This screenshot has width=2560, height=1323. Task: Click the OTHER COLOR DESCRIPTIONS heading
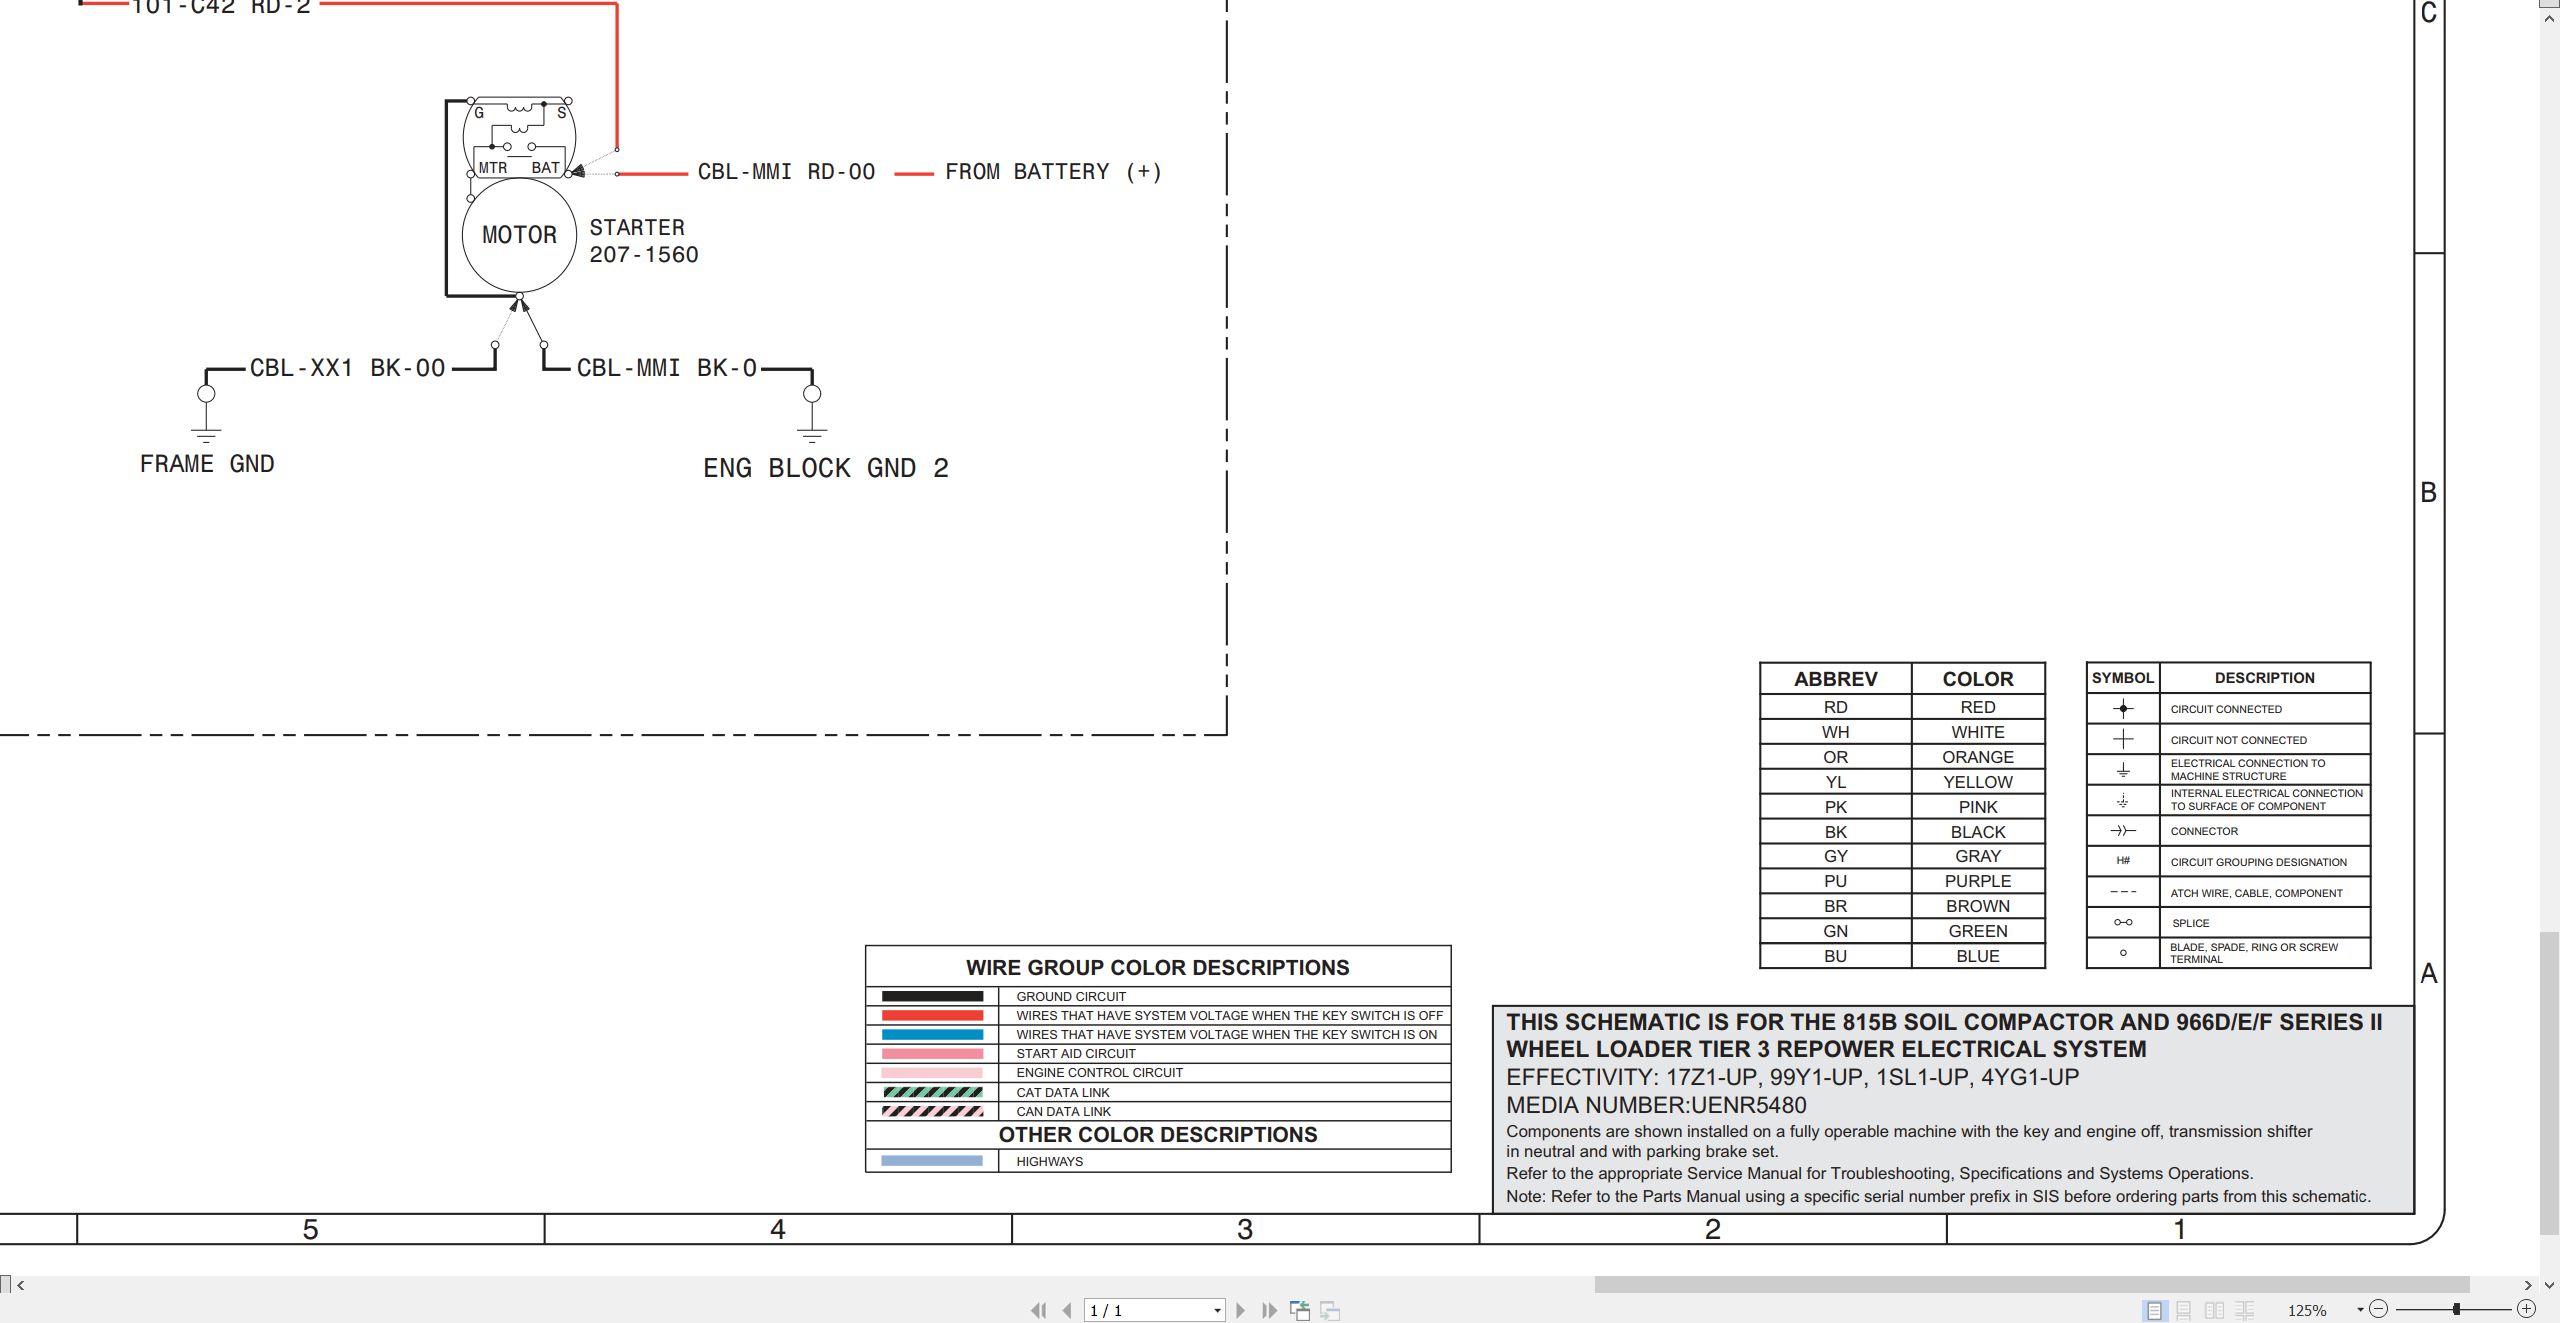click(x=1158, y=1134)
